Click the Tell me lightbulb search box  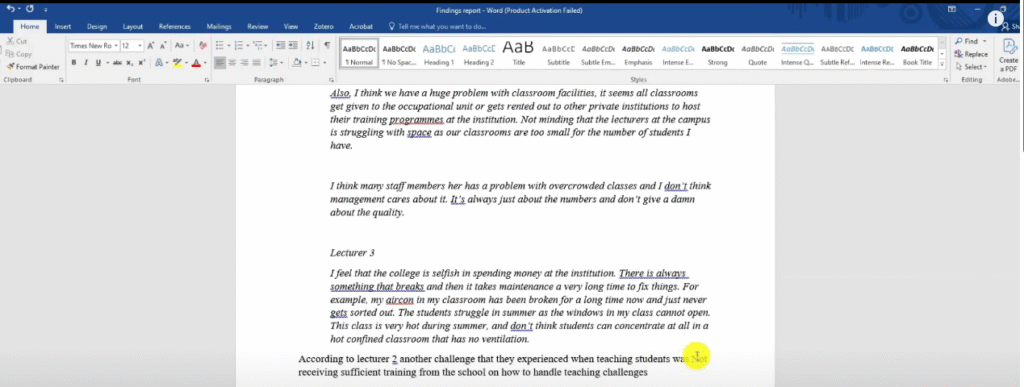(x=437, y=26)
